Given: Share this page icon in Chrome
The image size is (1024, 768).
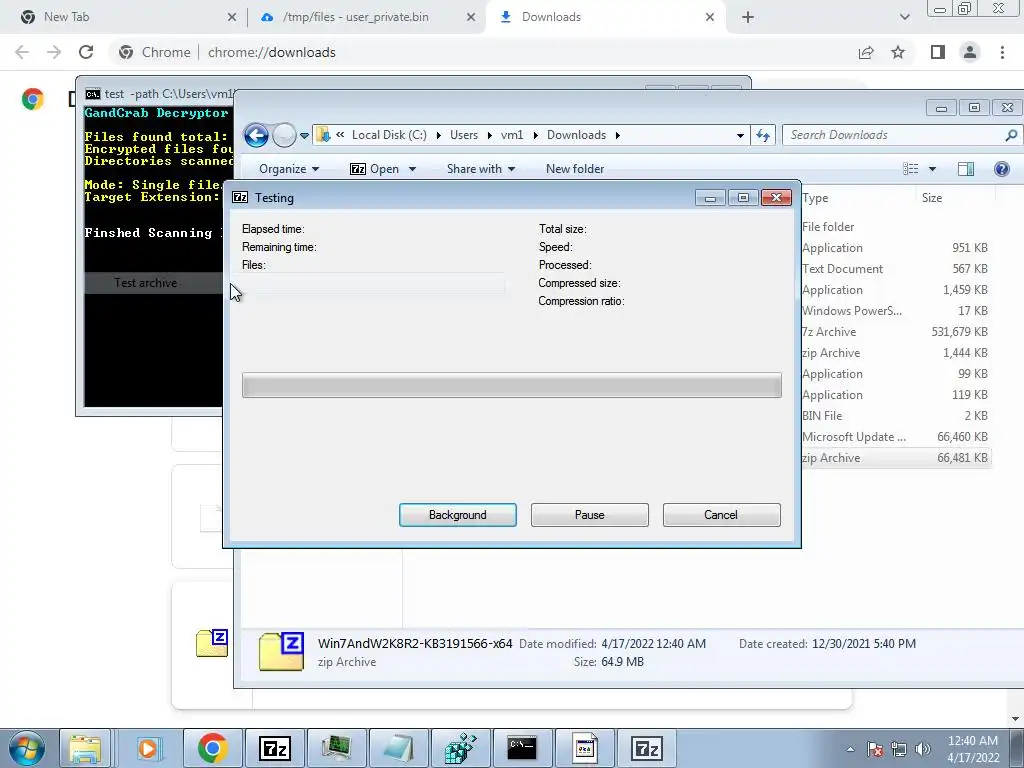Looking at the screenshot, I should pos(866,52).
